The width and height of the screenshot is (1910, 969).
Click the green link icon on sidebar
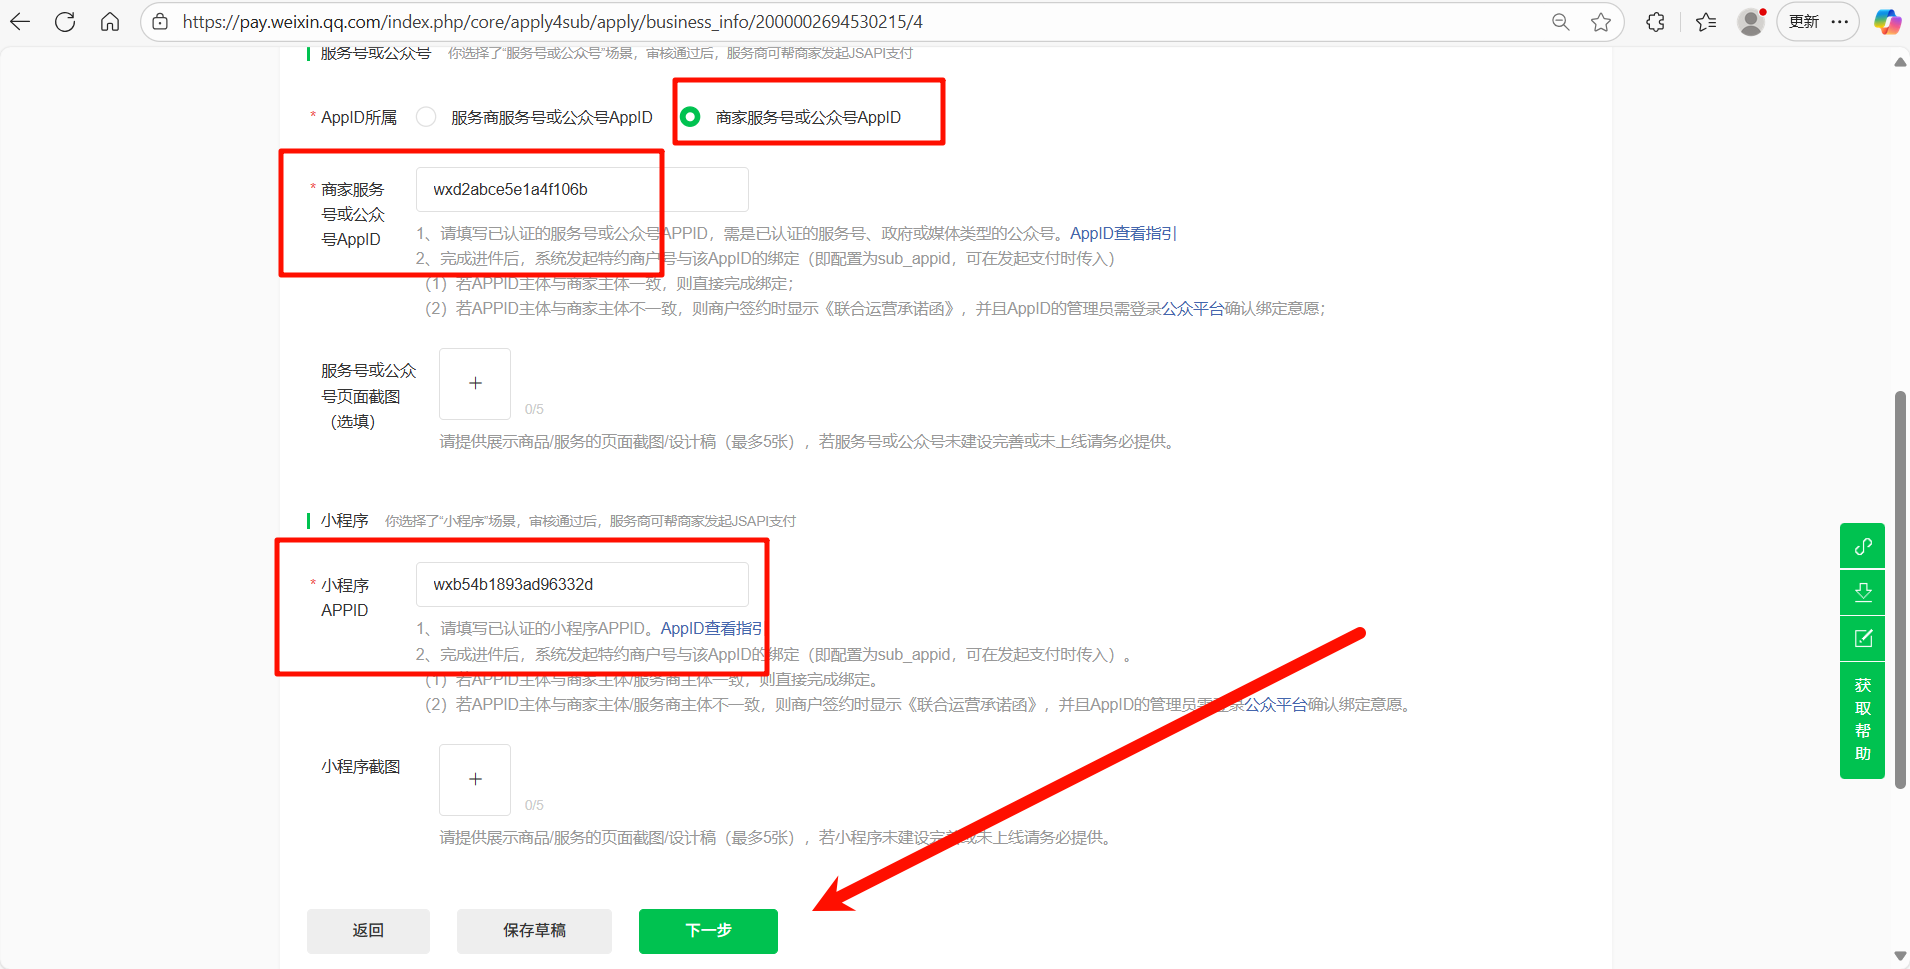tap(1862, 546)
